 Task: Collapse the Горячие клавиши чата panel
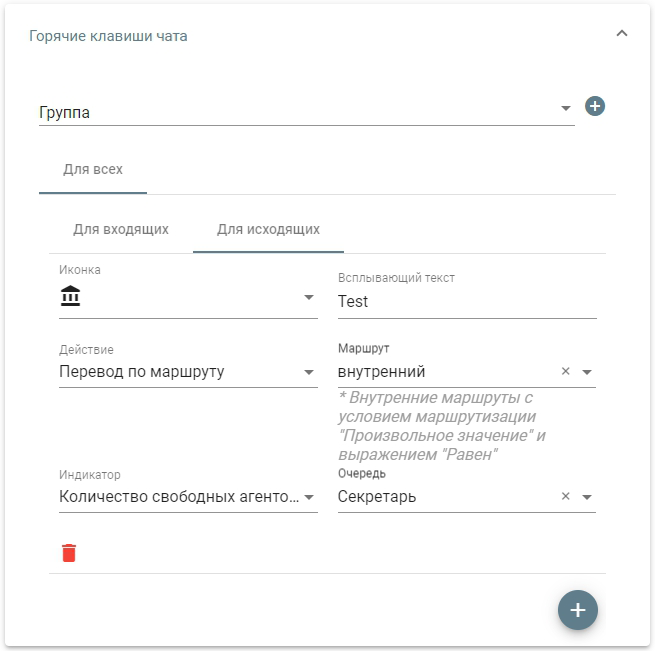coord(622,33)
